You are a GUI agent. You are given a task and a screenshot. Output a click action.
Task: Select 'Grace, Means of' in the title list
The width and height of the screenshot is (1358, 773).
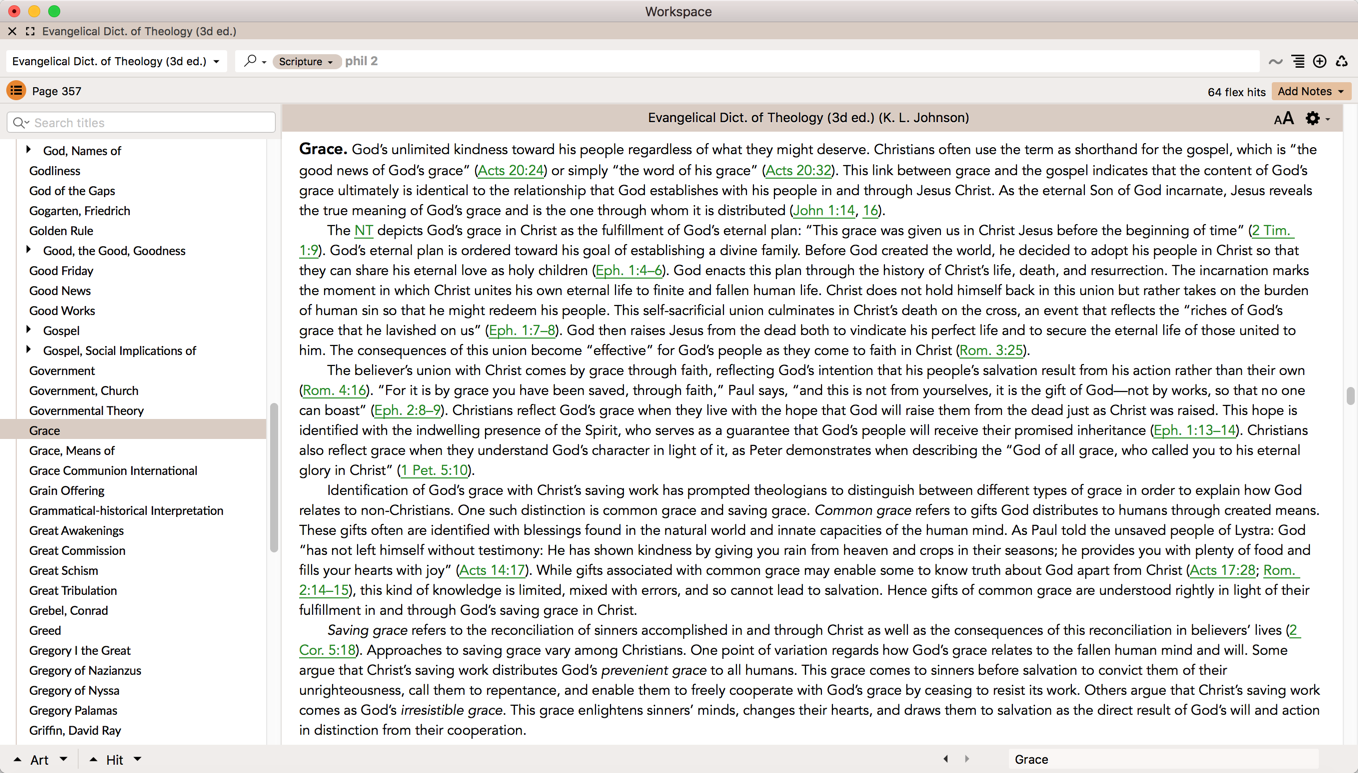tap(72, 451)
